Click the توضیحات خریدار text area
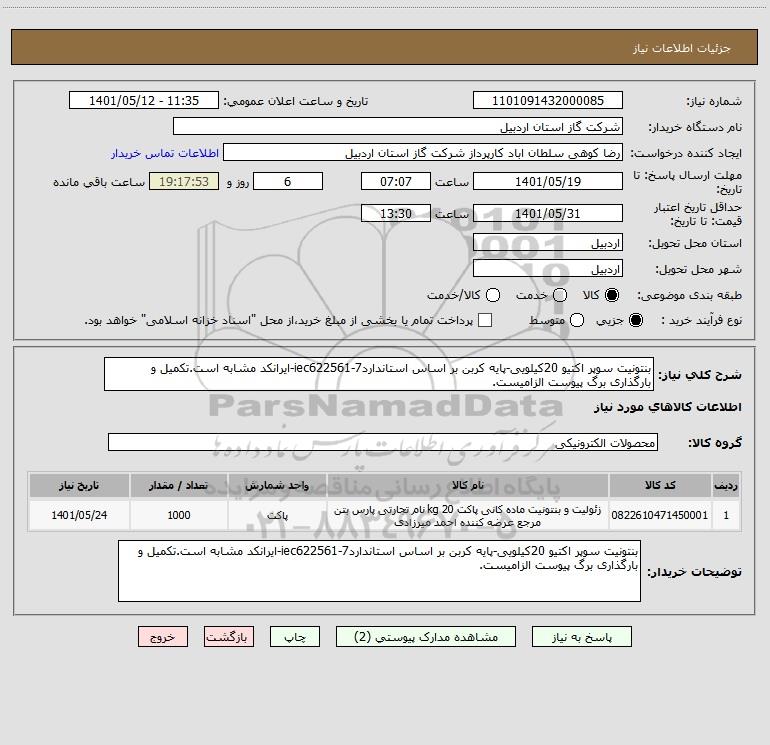This screenshot has width=770, height=745. coord(379,571)
